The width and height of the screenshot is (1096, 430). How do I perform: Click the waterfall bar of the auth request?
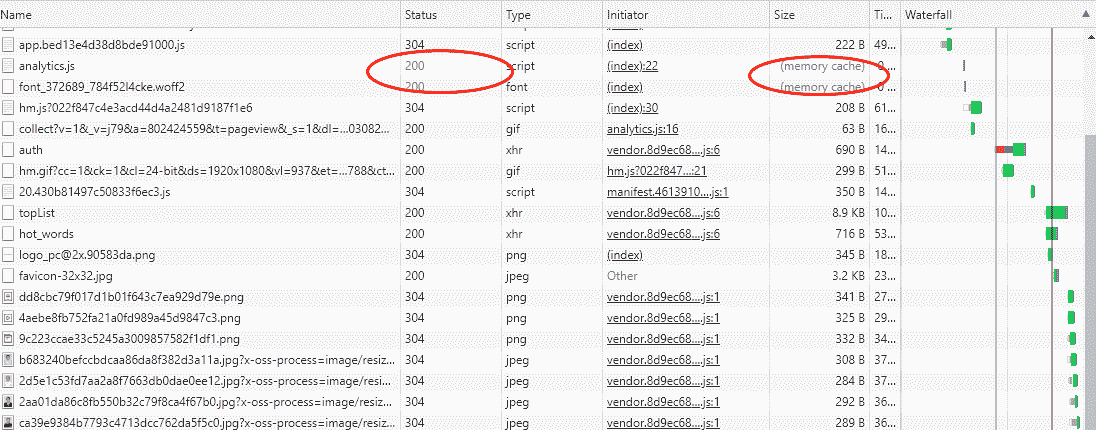[x=1011, y=149]
